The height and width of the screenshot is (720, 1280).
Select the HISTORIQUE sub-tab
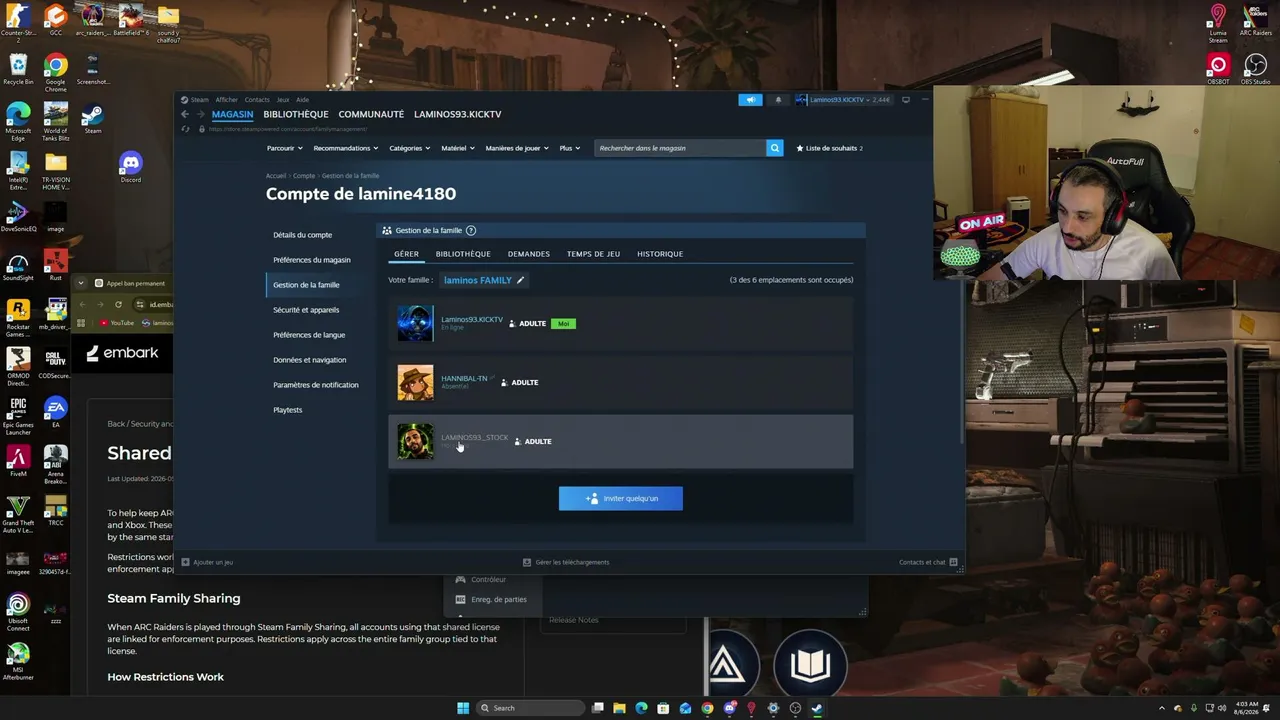(660, 254)
